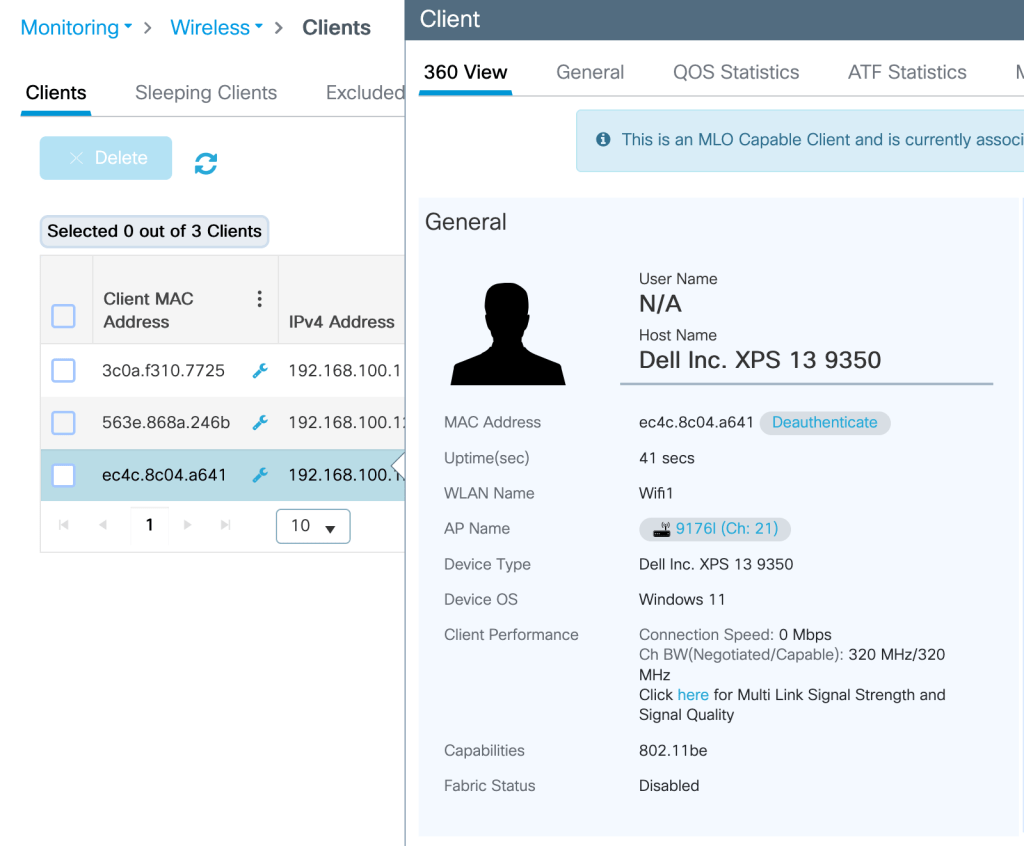This screenshot has width=1024, height=846.
Task: Click wrench icon for client ec4c.8c04.a641
Action: [260, 475]
